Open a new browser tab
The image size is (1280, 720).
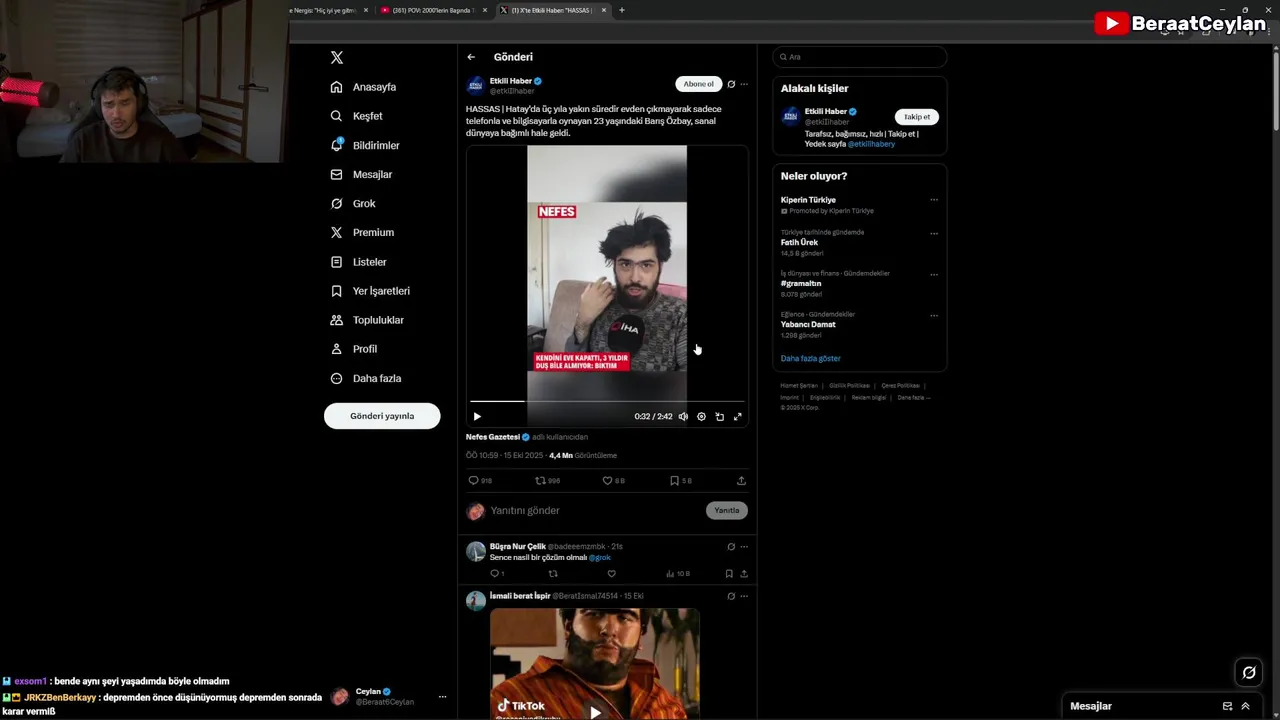622,10
